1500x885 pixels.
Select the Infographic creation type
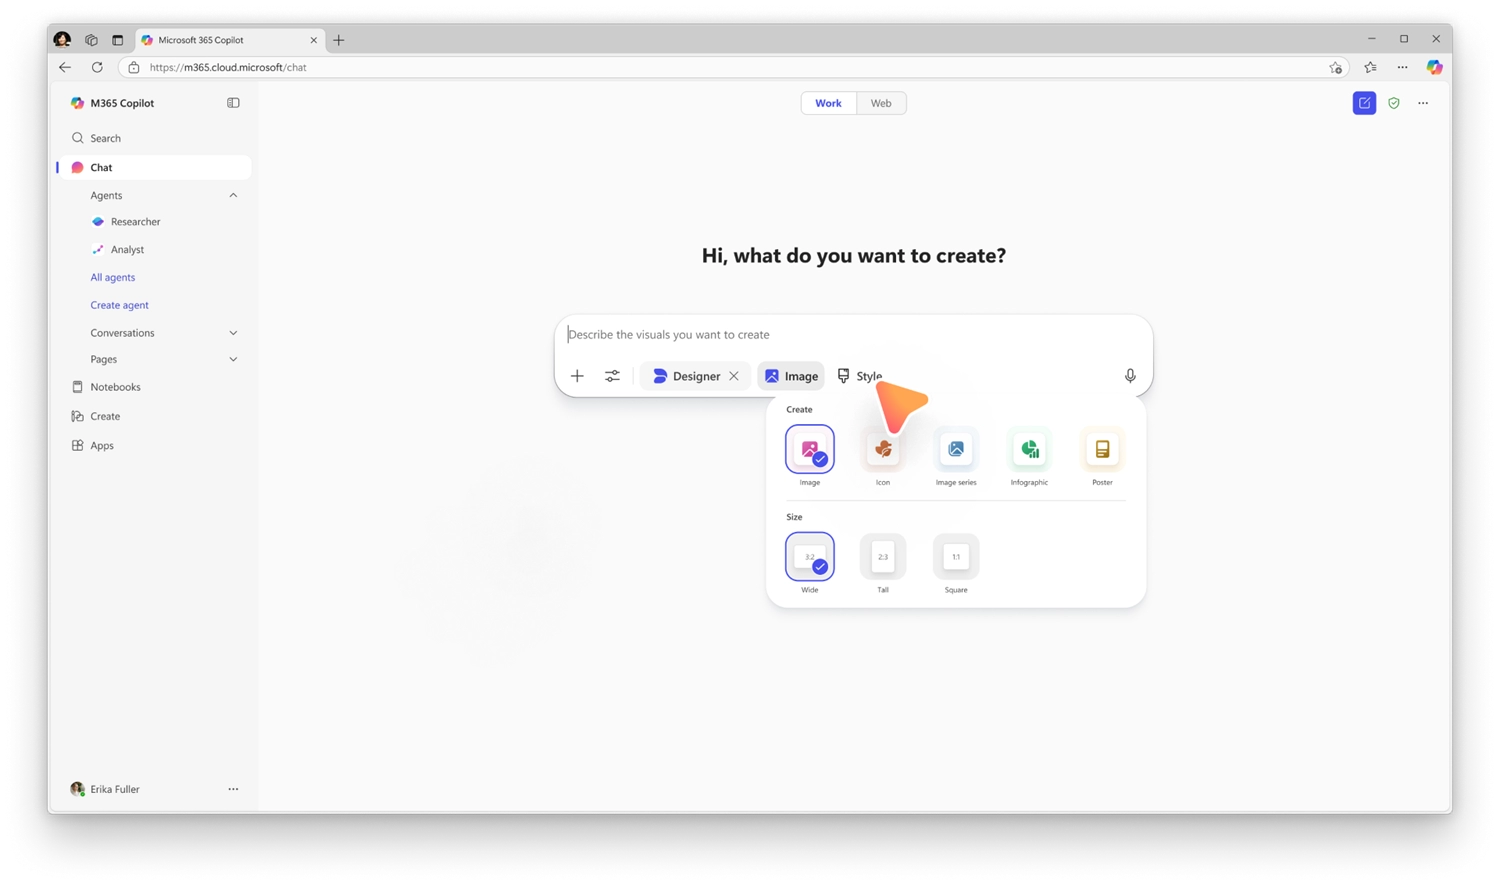1029,449
